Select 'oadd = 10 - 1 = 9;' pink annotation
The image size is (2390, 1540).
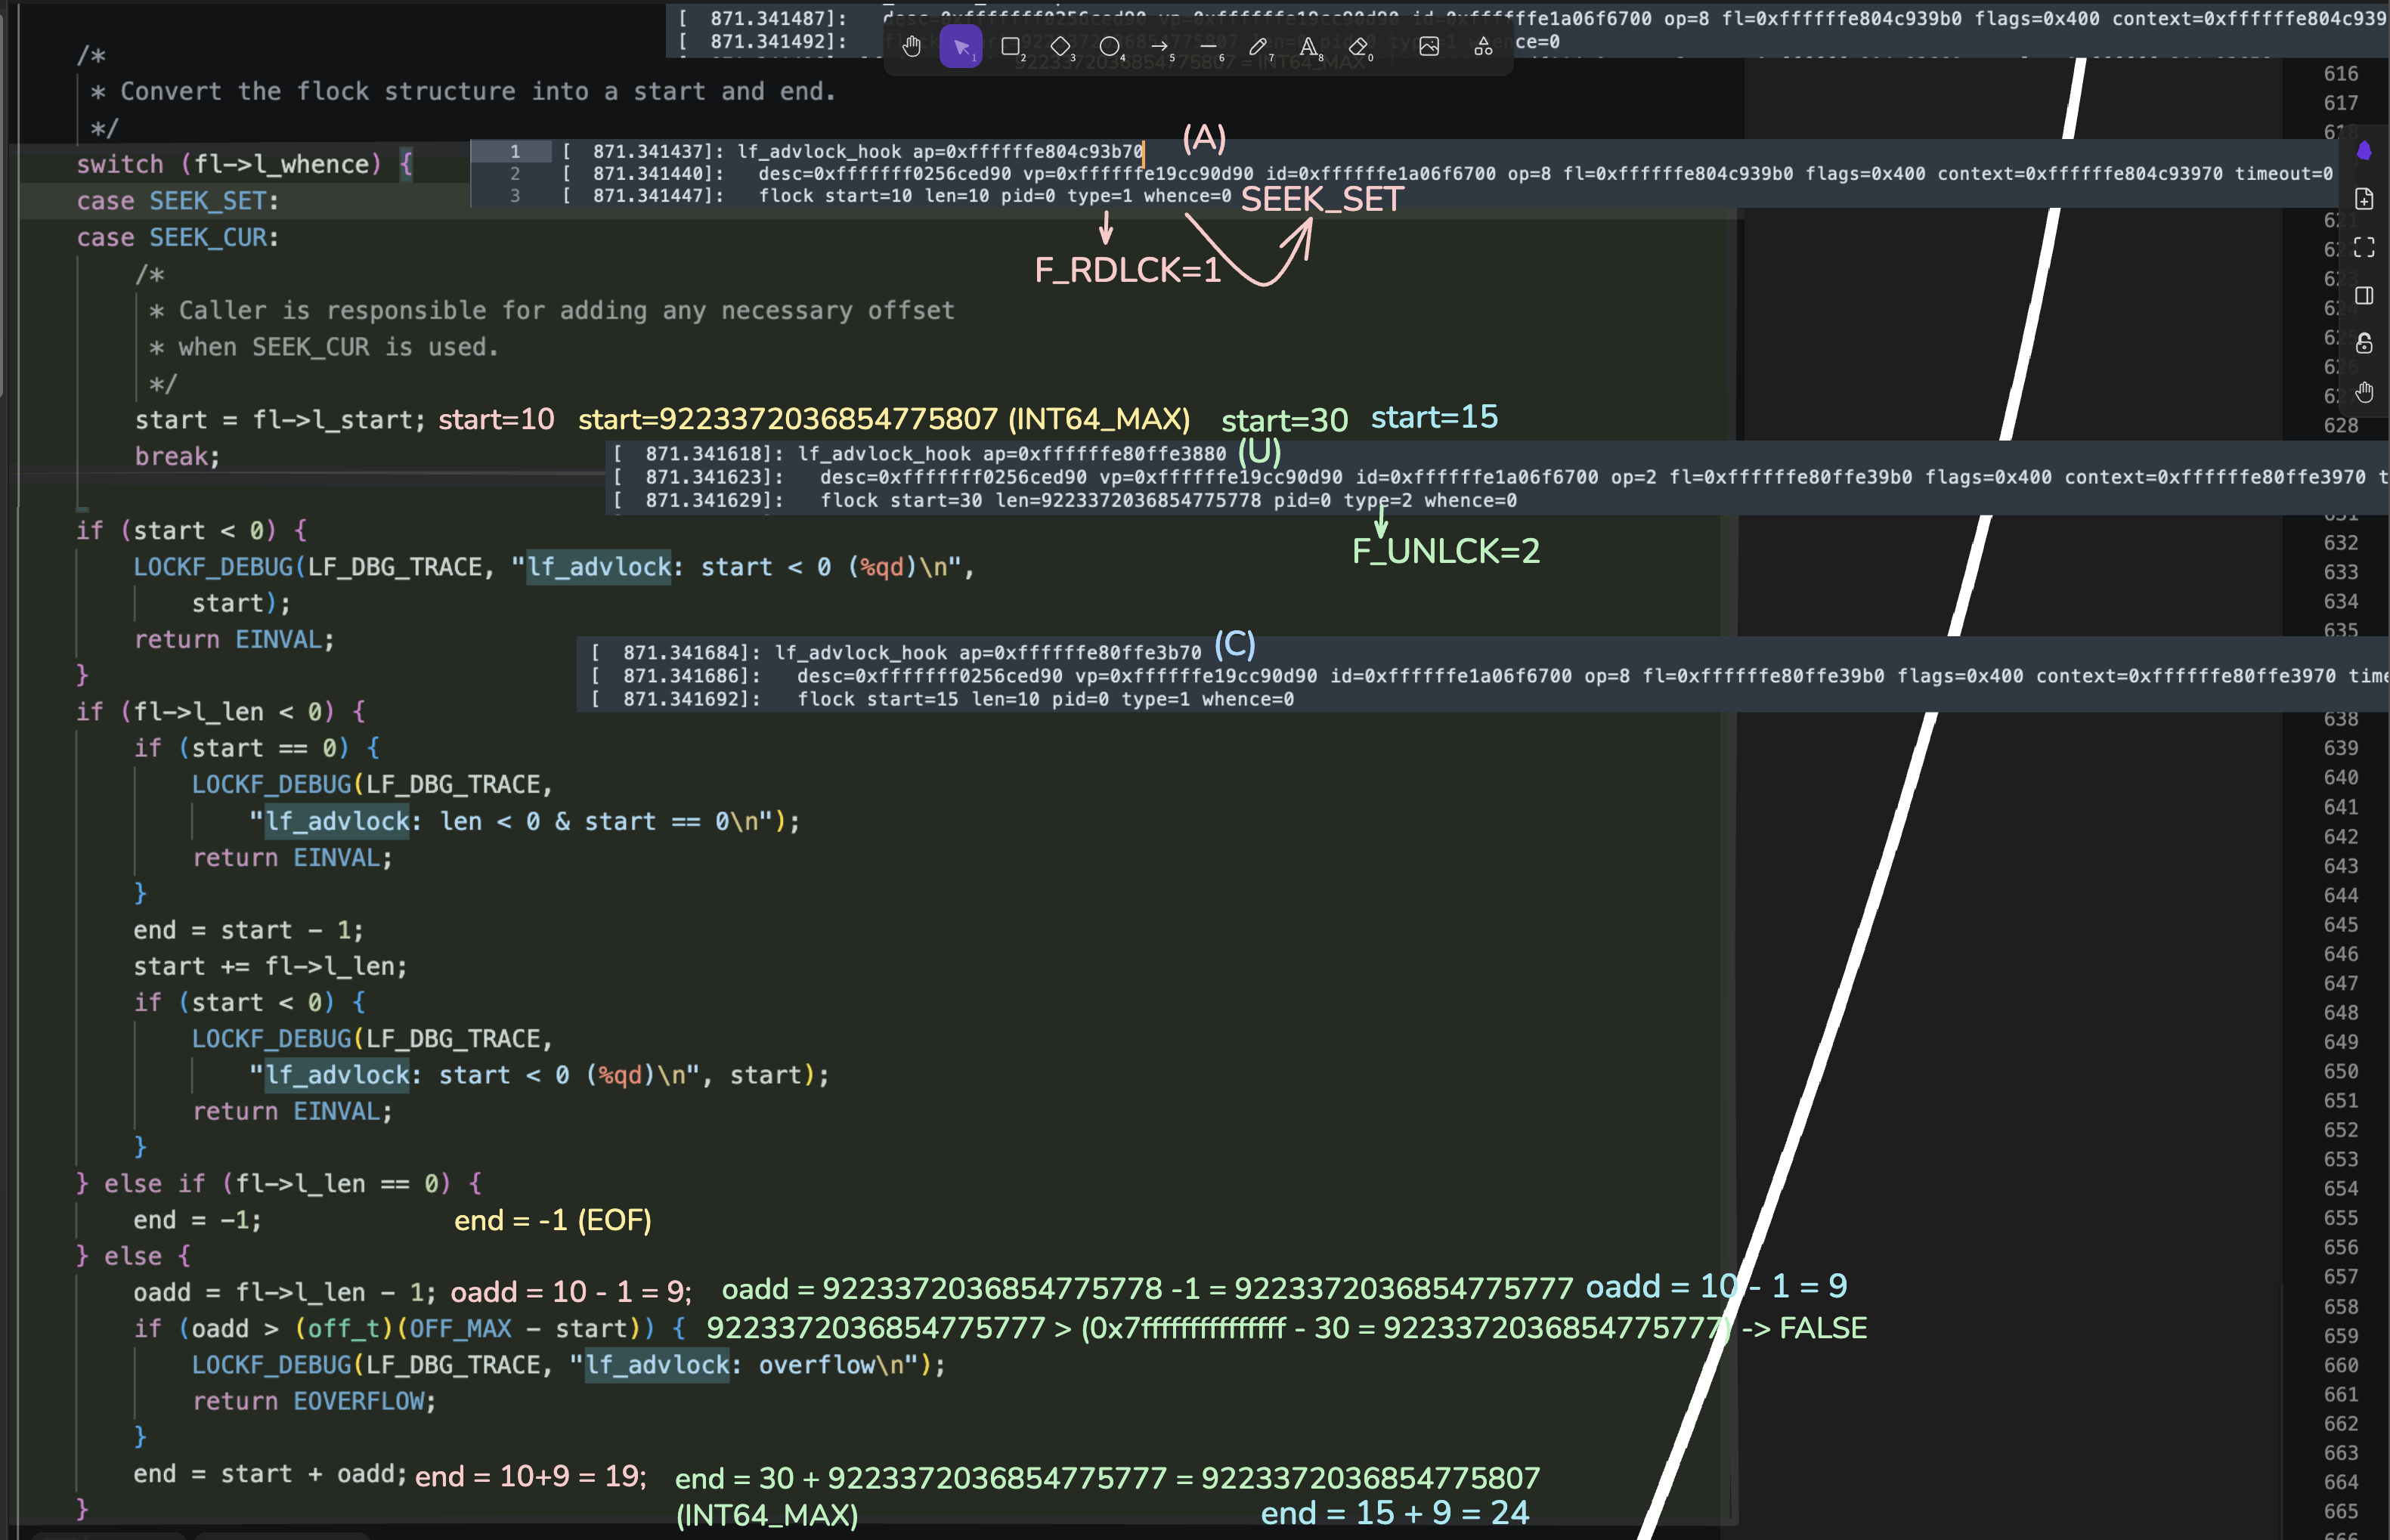(x=571, y=1292)
